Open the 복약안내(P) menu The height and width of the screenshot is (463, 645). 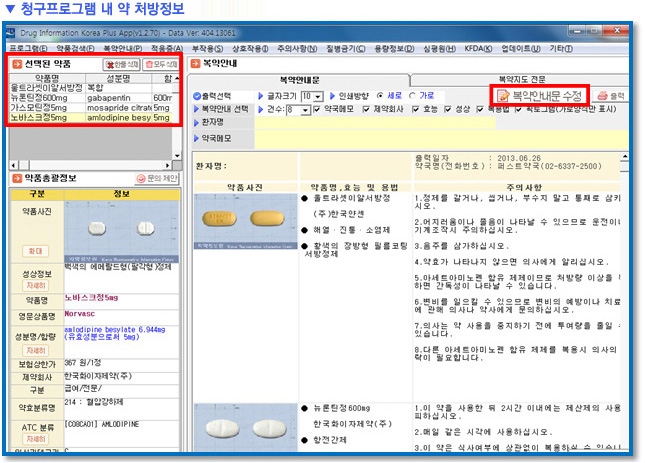(x=123, y=49)
